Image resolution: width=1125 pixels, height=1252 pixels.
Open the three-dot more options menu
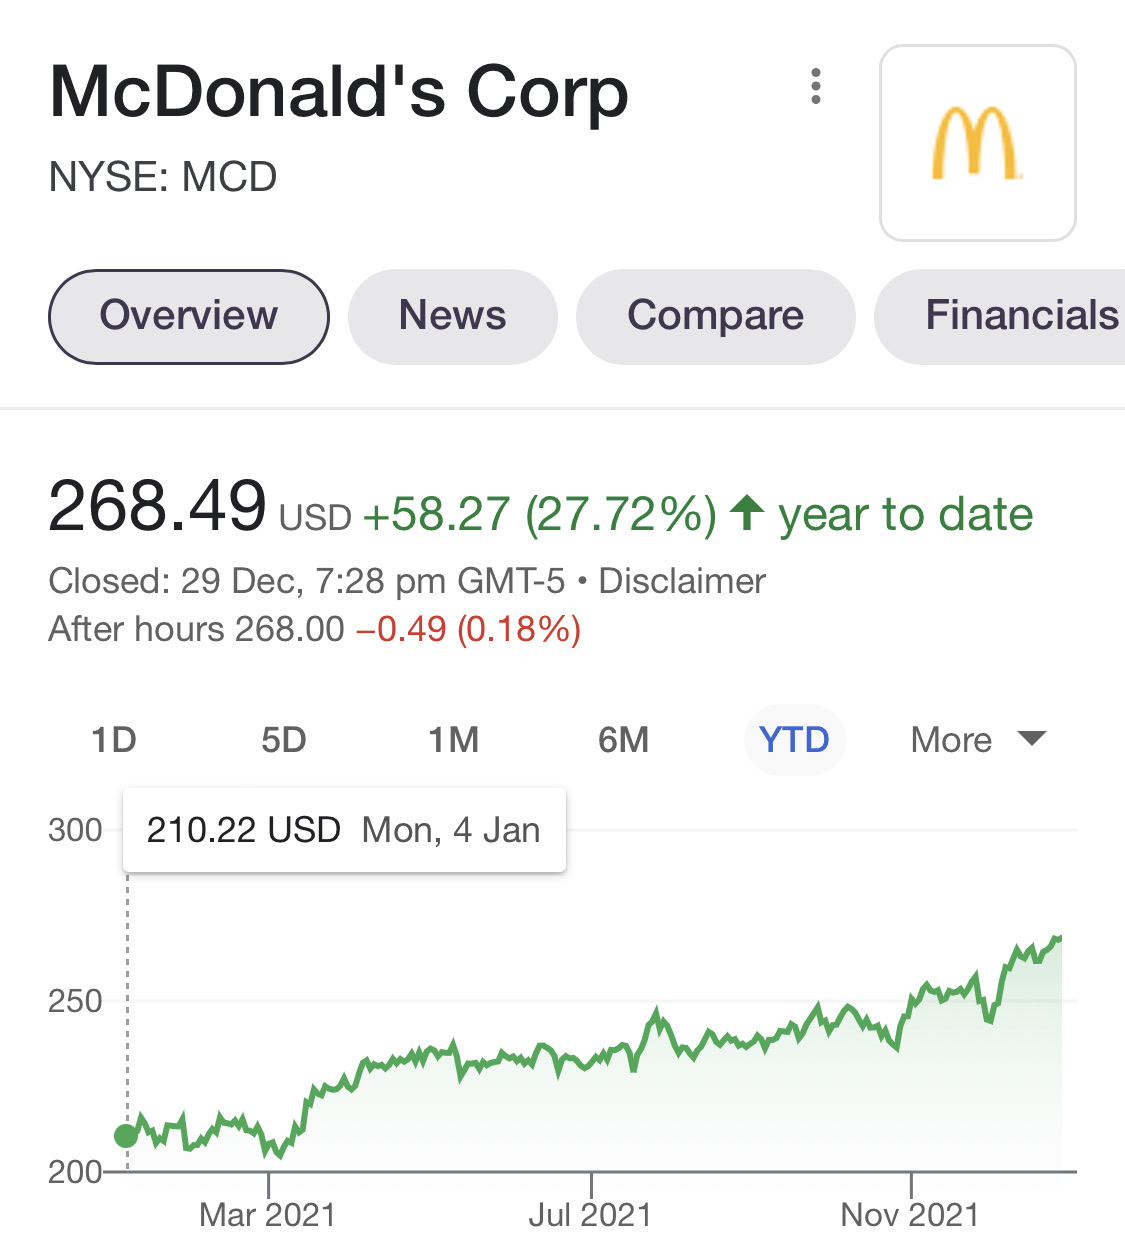pos(816,87)
